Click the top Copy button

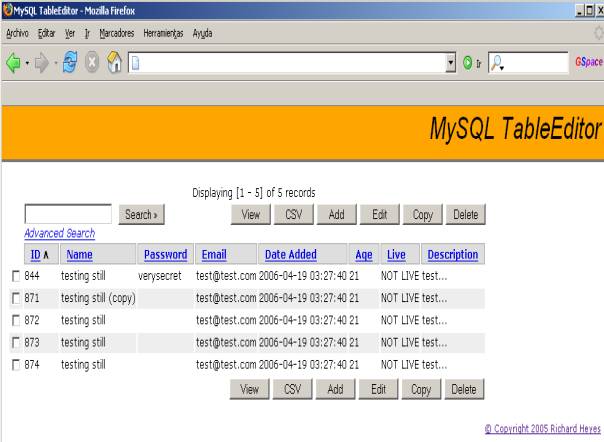click(x=423, y=214)
